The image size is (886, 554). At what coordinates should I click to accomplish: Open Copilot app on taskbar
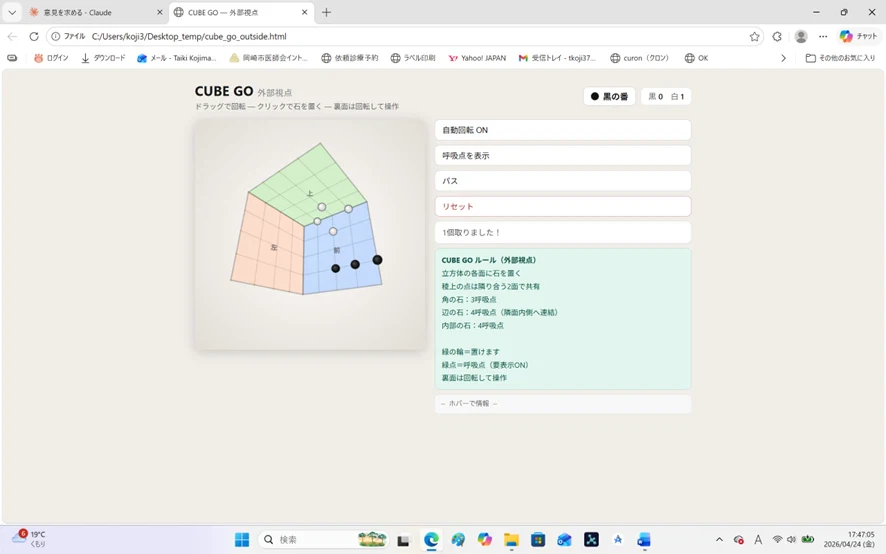[x=484, y=540]
